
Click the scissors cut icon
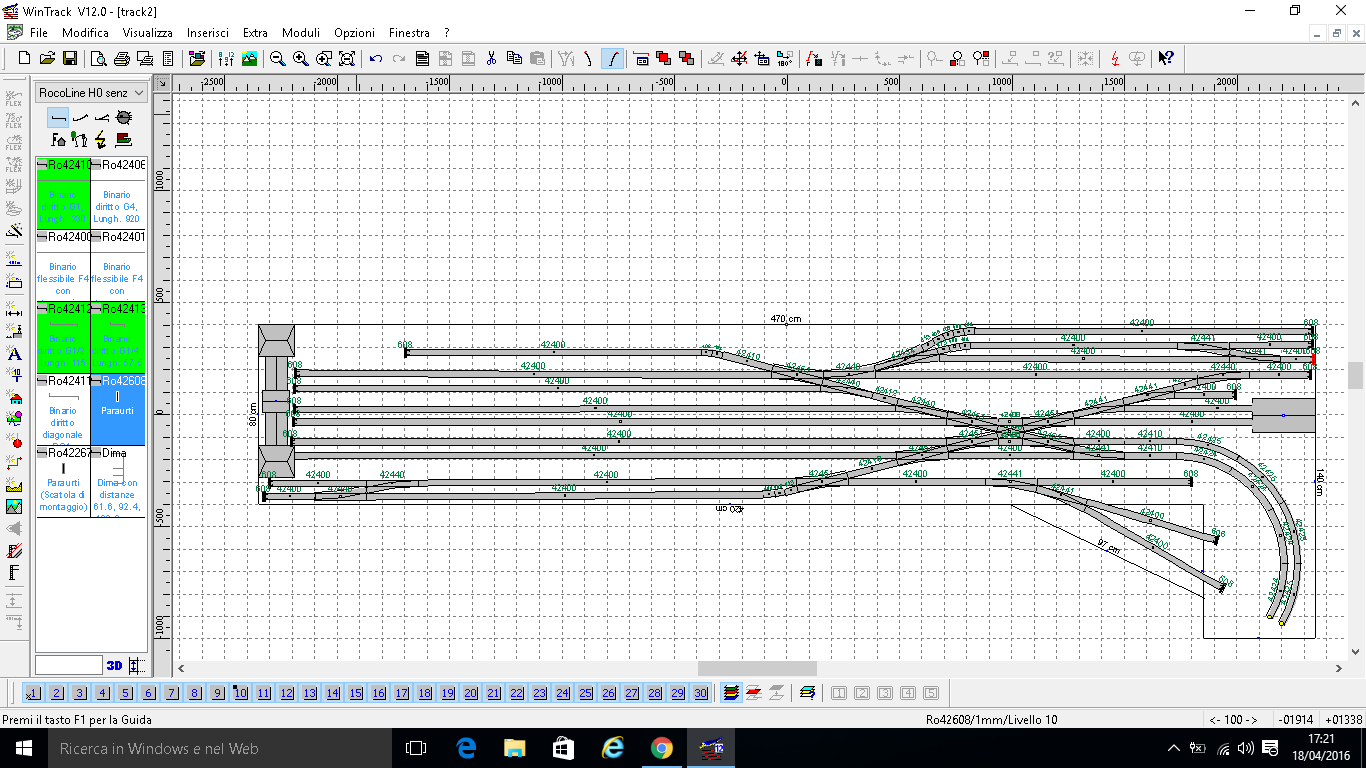(491, 59)
